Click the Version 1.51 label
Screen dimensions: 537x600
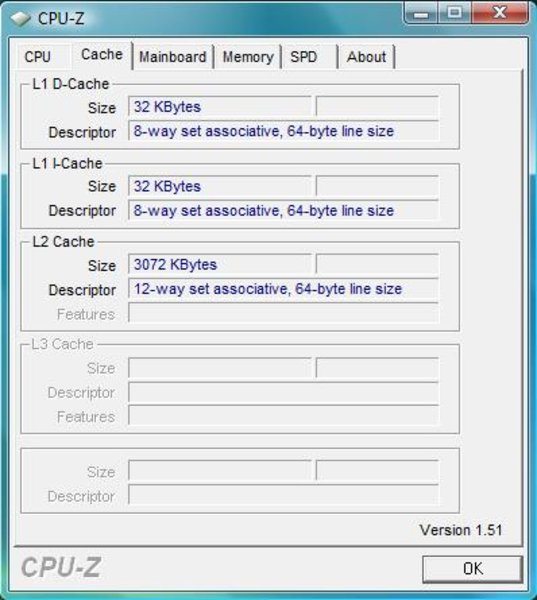tap(460, 530)
